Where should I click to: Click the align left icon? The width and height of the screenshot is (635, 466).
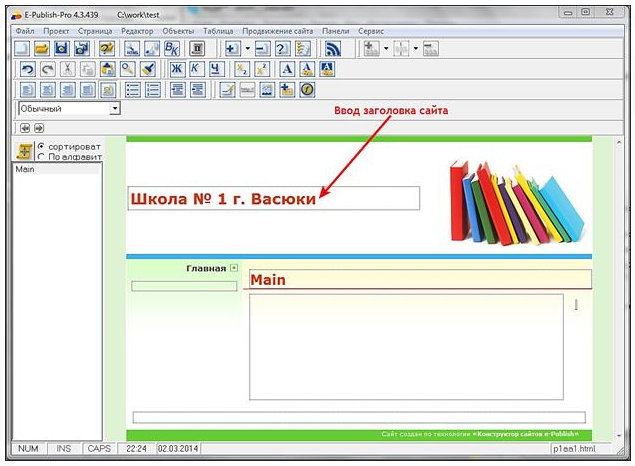pyautogui.click(x=27, y=90)
